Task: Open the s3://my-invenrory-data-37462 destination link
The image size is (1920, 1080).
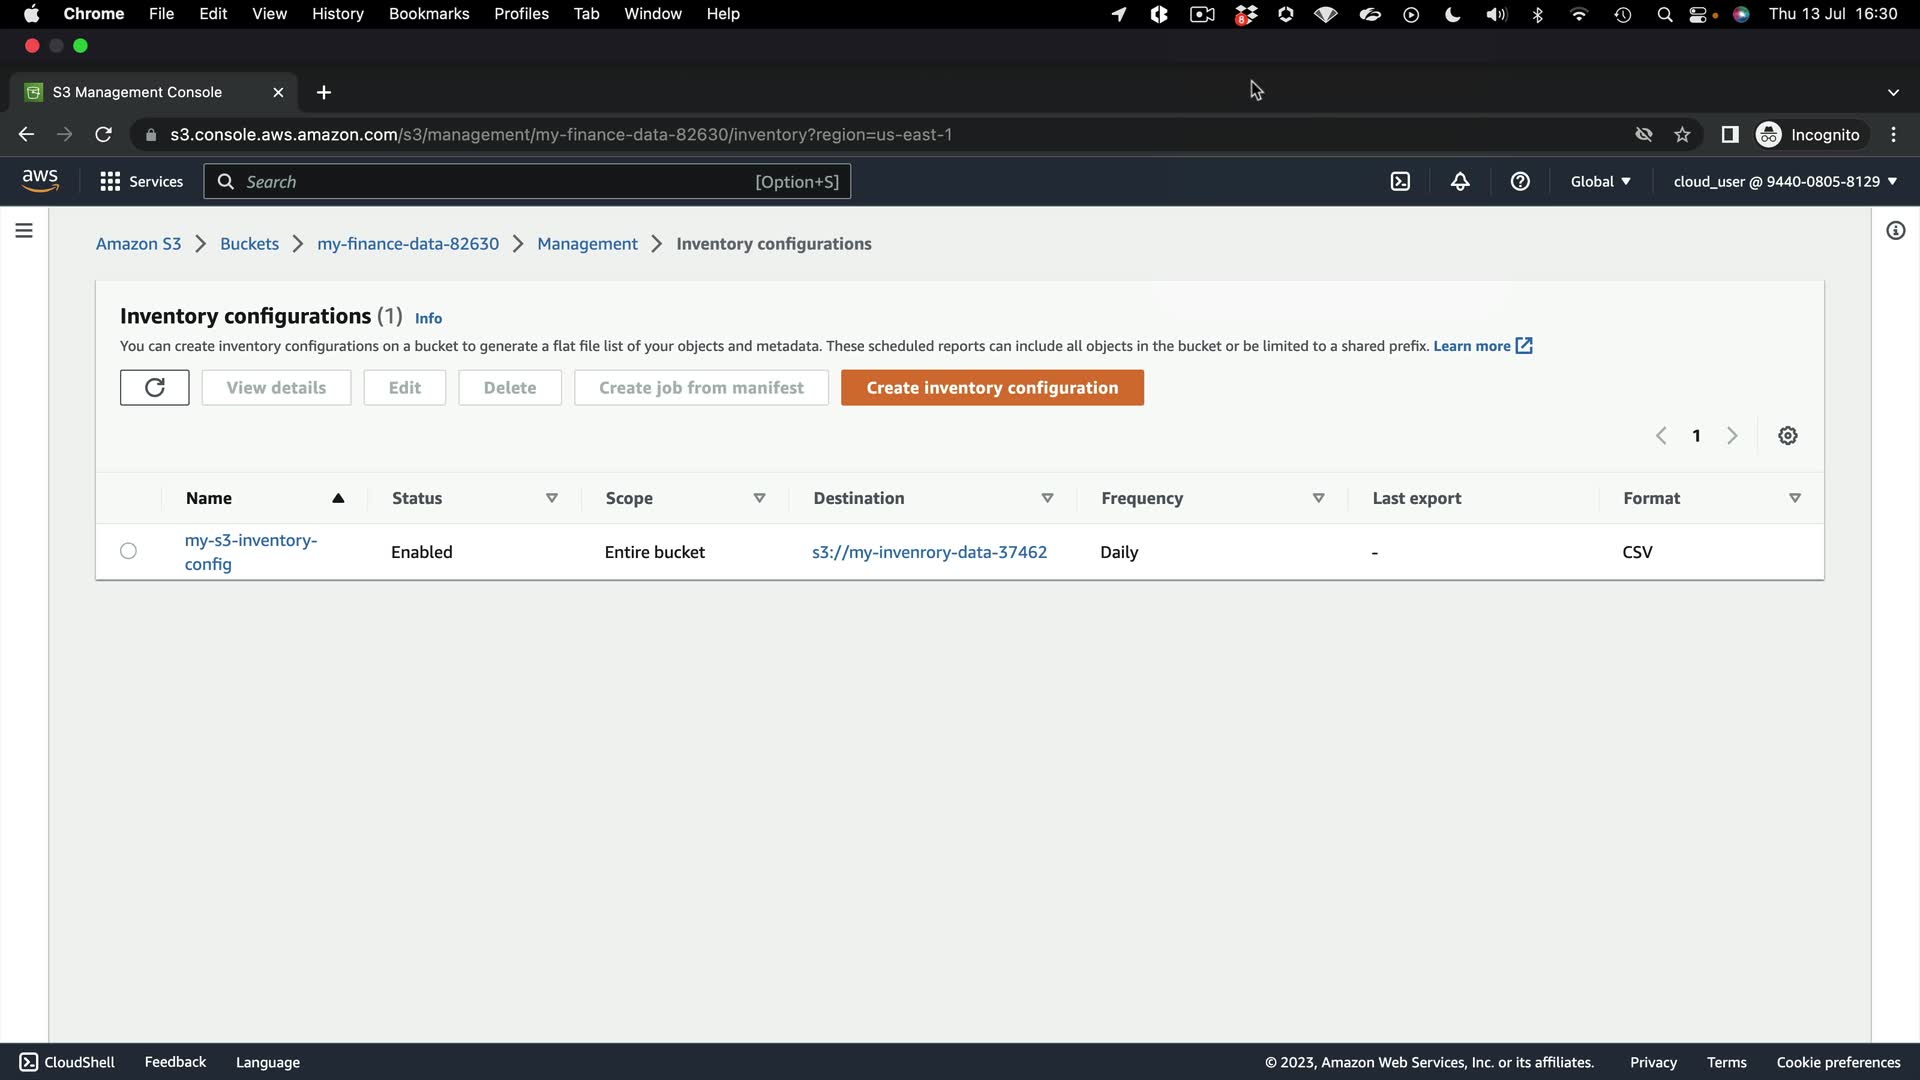Action: (x=929, y=552)
